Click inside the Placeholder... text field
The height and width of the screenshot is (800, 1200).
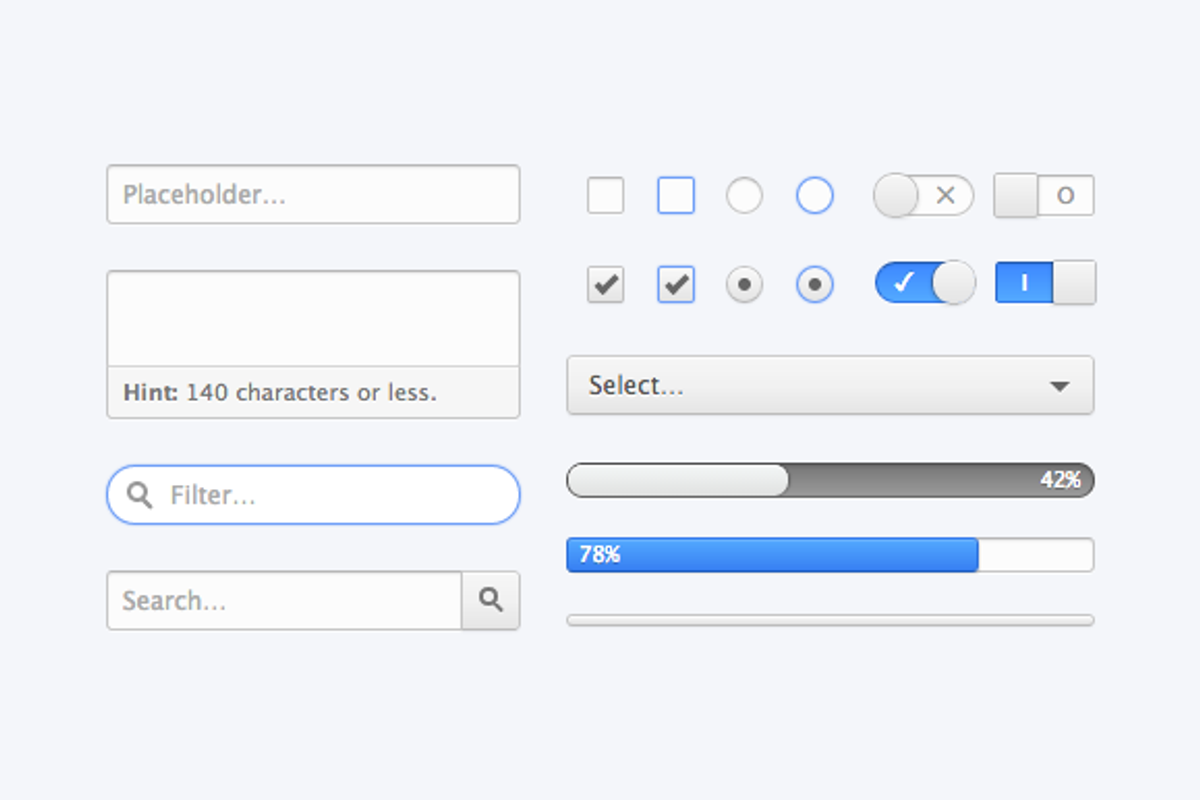click(x=313, y=195)
